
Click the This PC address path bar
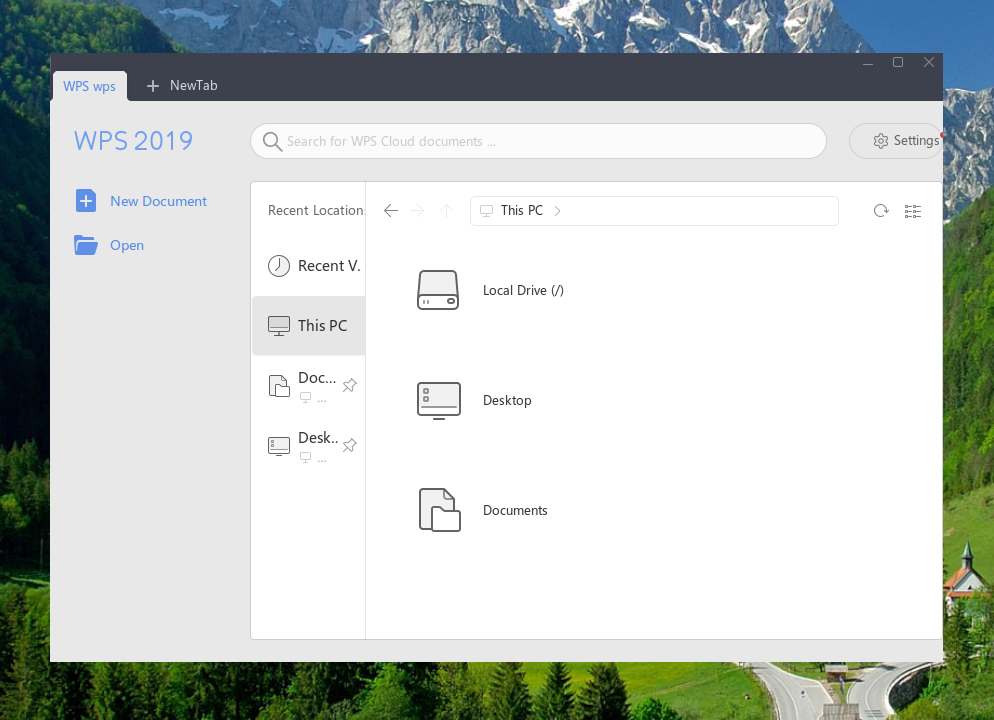(x=690, y=211)
